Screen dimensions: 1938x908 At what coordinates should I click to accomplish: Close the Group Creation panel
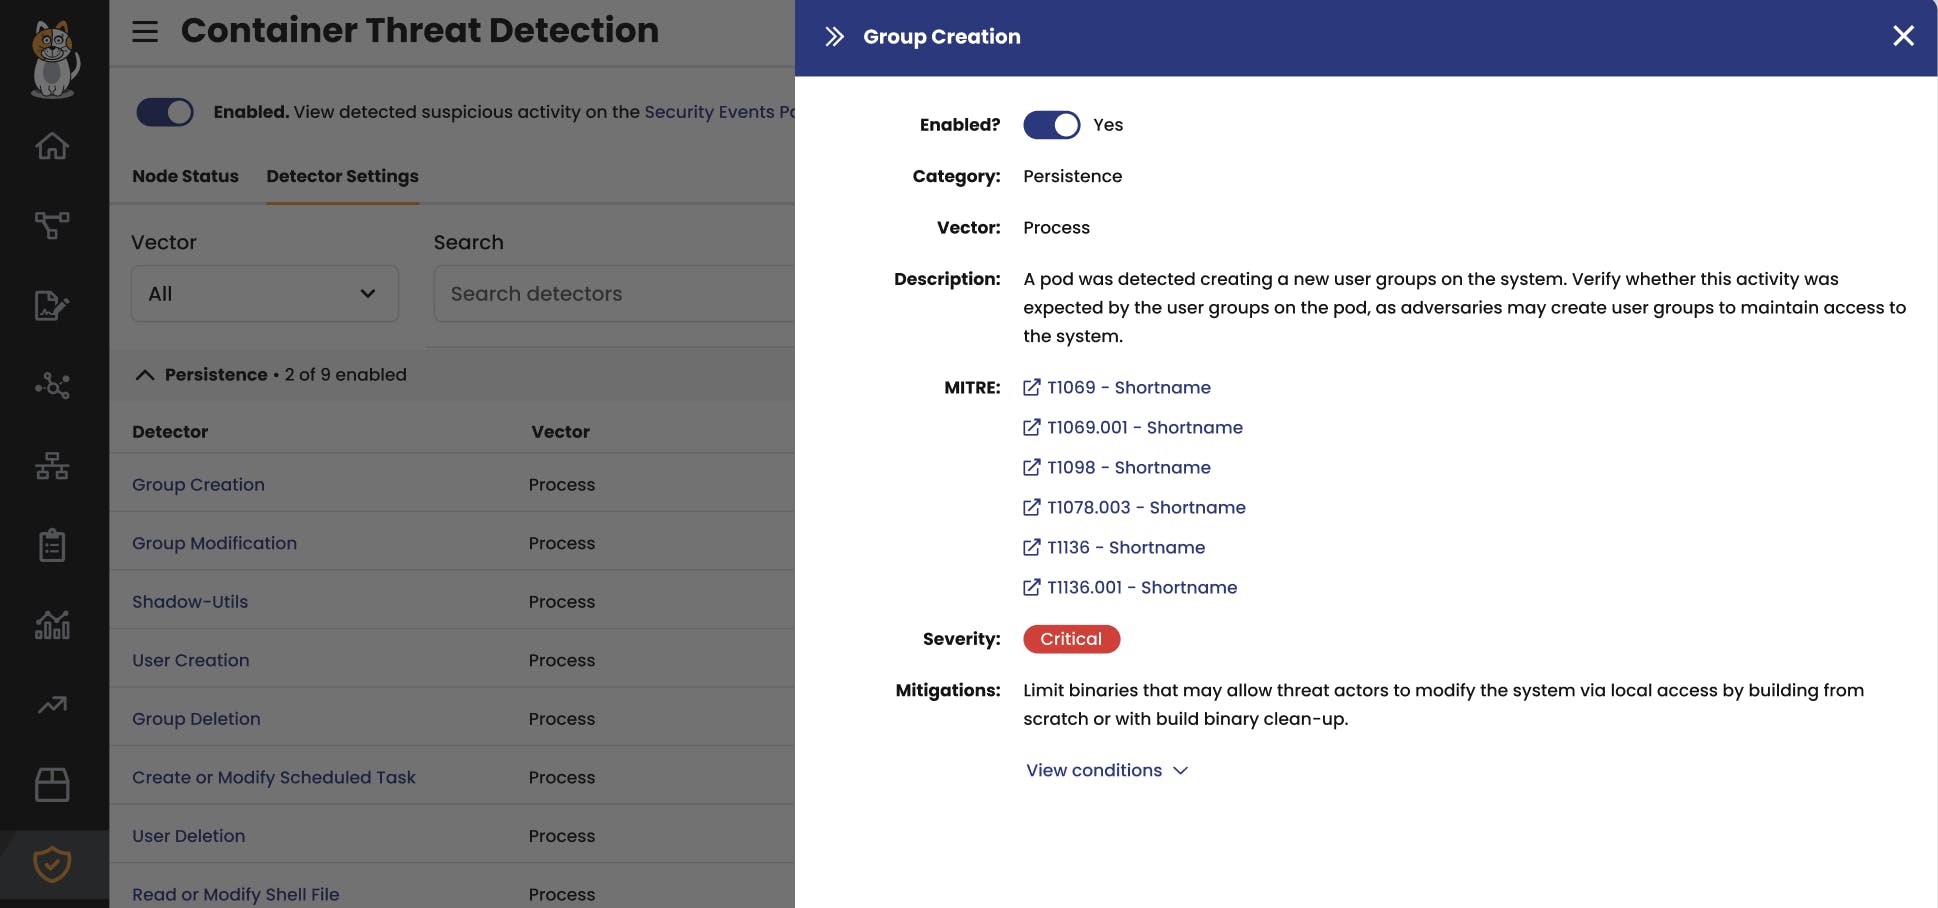[x=1903, y=37]
